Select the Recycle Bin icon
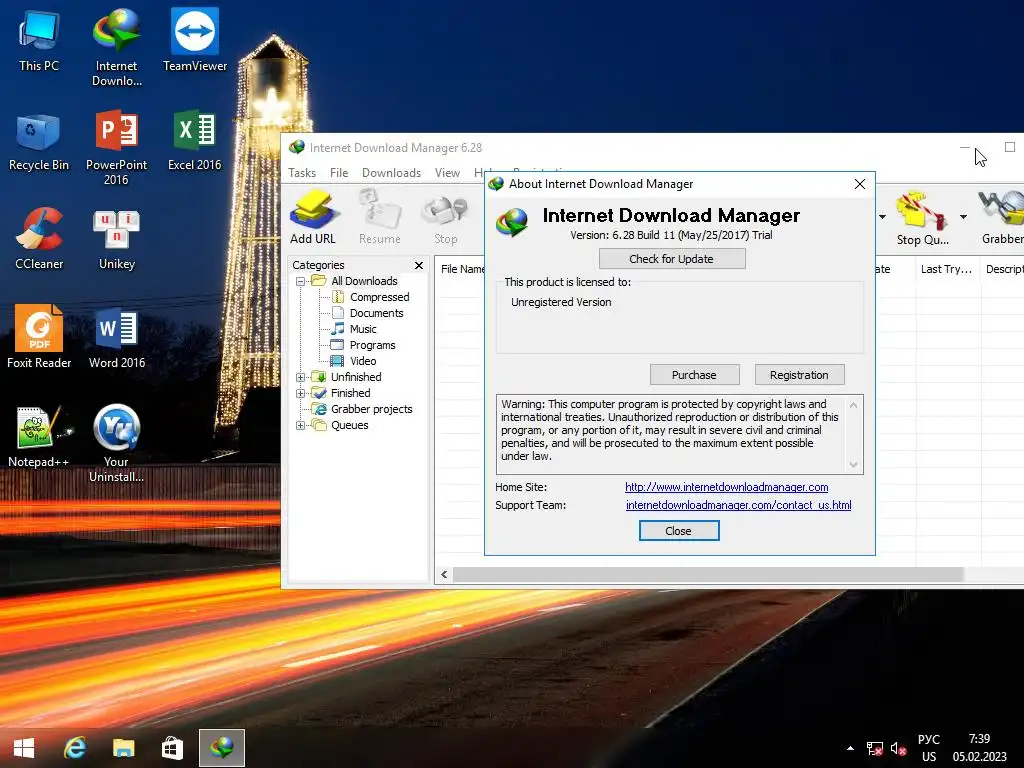 (39, 142)
